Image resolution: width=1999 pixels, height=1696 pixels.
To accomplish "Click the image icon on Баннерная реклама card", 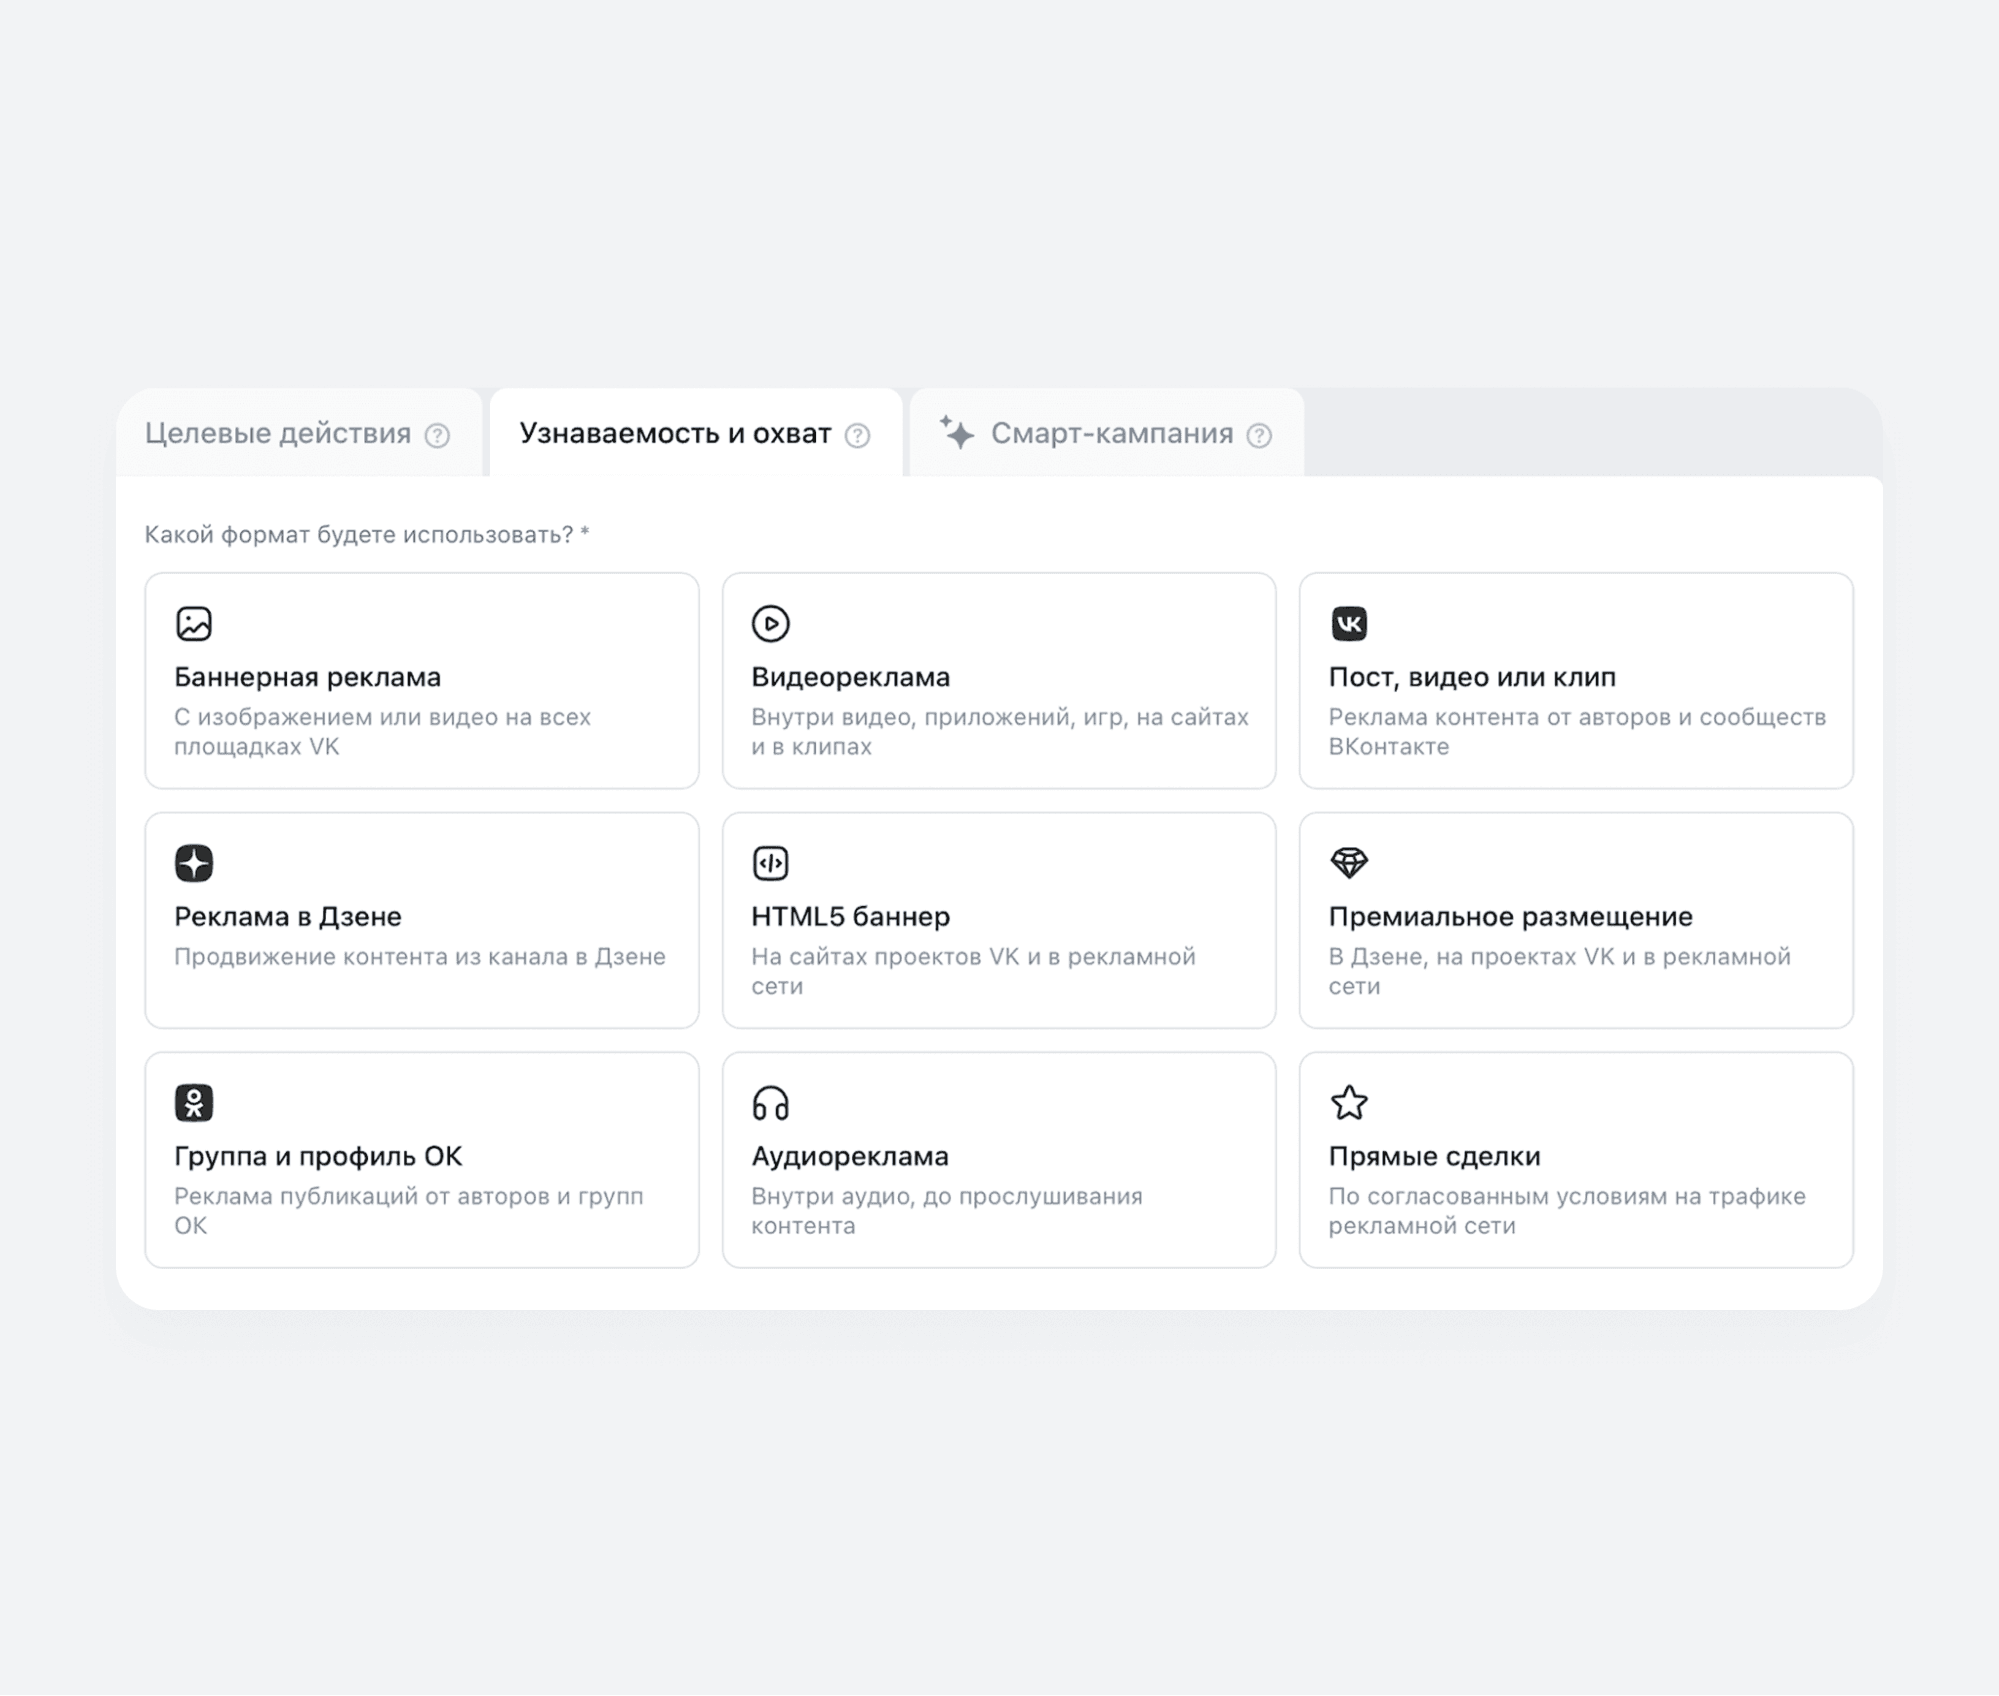I will click(x=194, y=623).
